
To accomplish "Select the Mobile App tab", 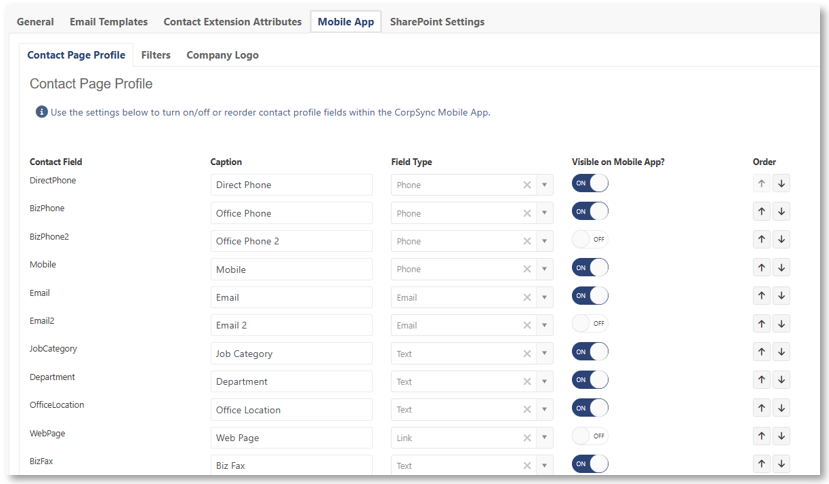I will tap(346, 22).
